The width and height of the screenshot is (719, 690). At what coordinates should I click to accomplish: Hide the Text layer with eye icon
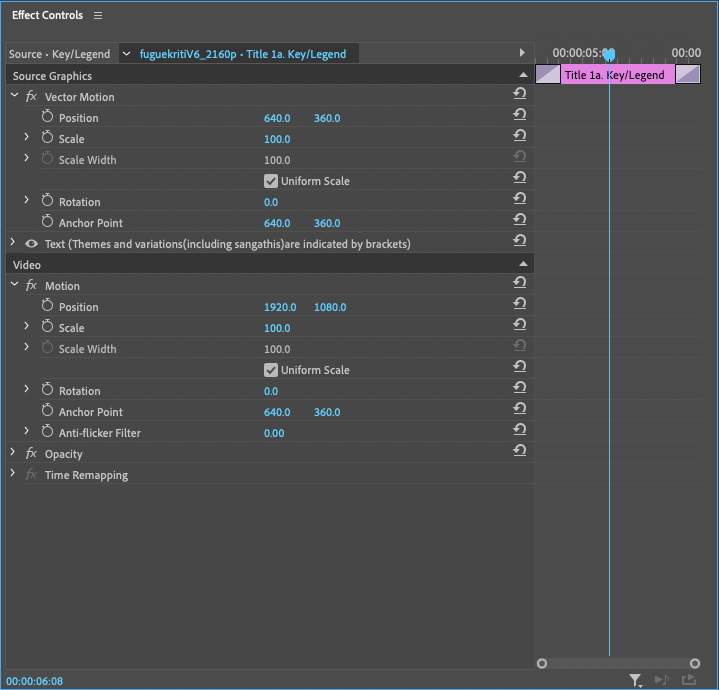[31, 244]
